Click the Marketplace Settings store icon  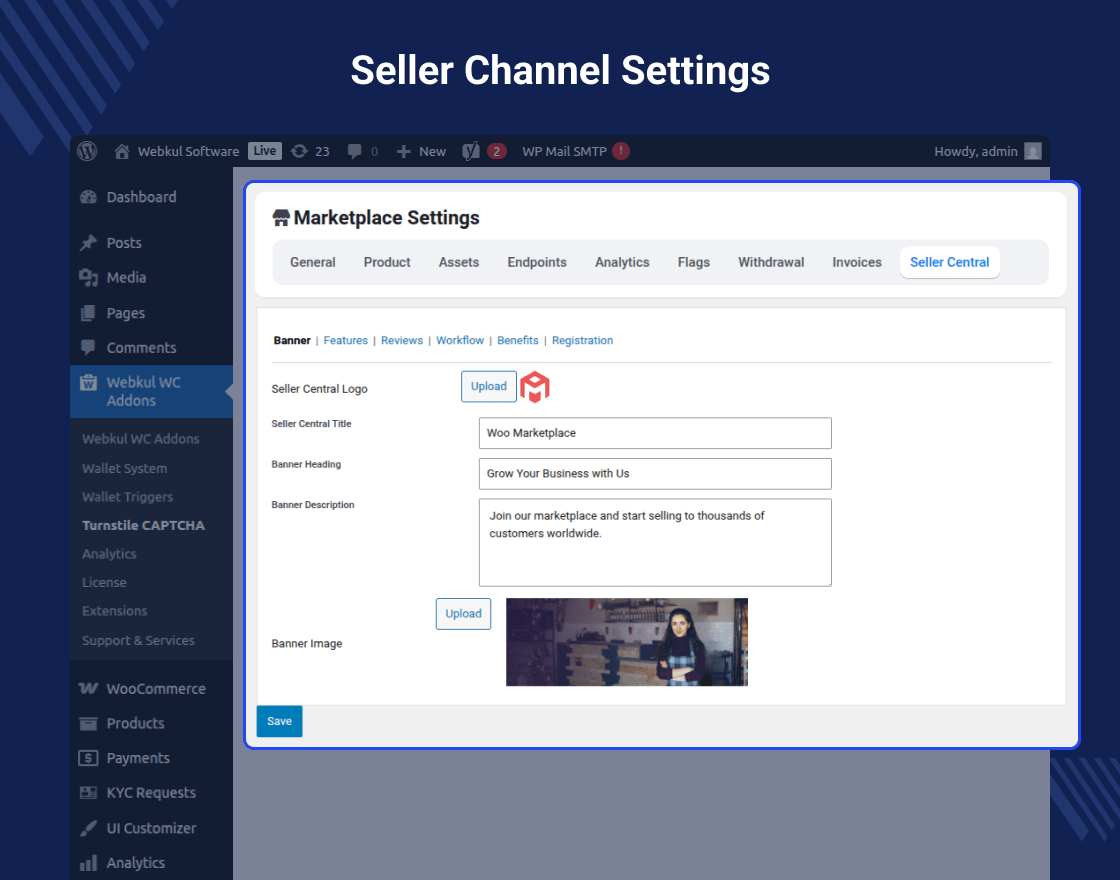[281, 218]
